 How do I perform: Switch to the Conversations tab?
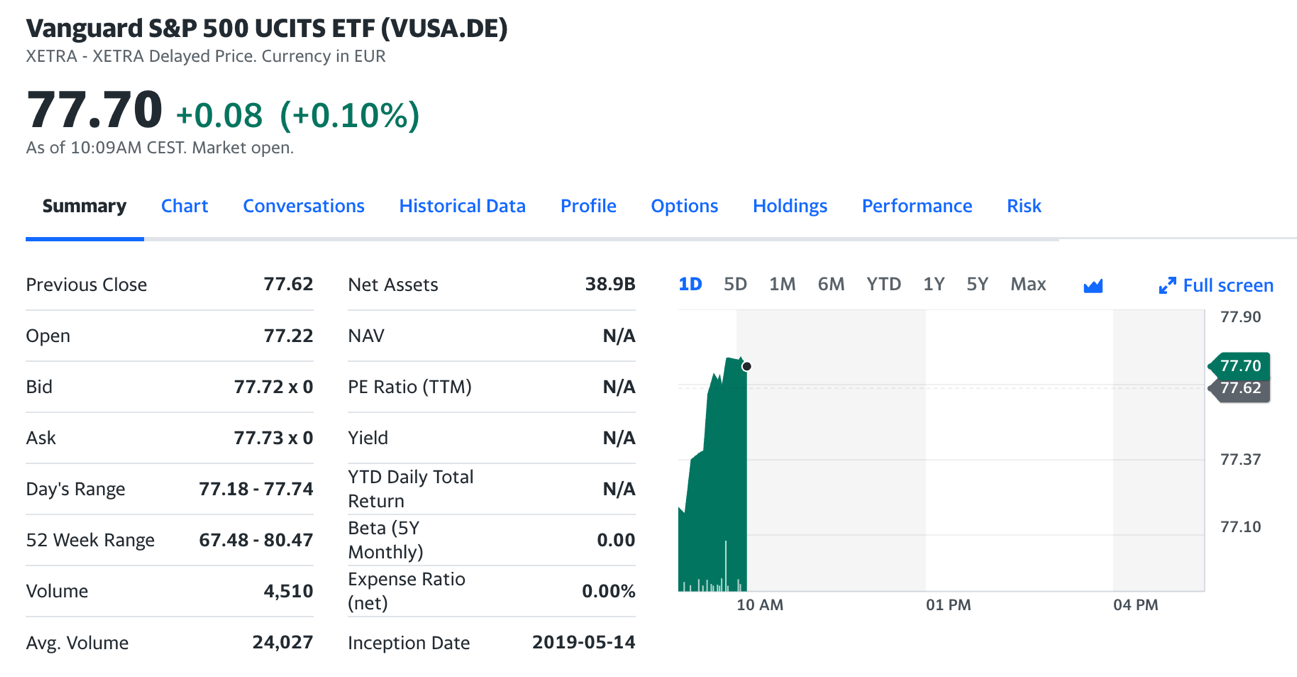pyautogui.click(x=303, y=206)
